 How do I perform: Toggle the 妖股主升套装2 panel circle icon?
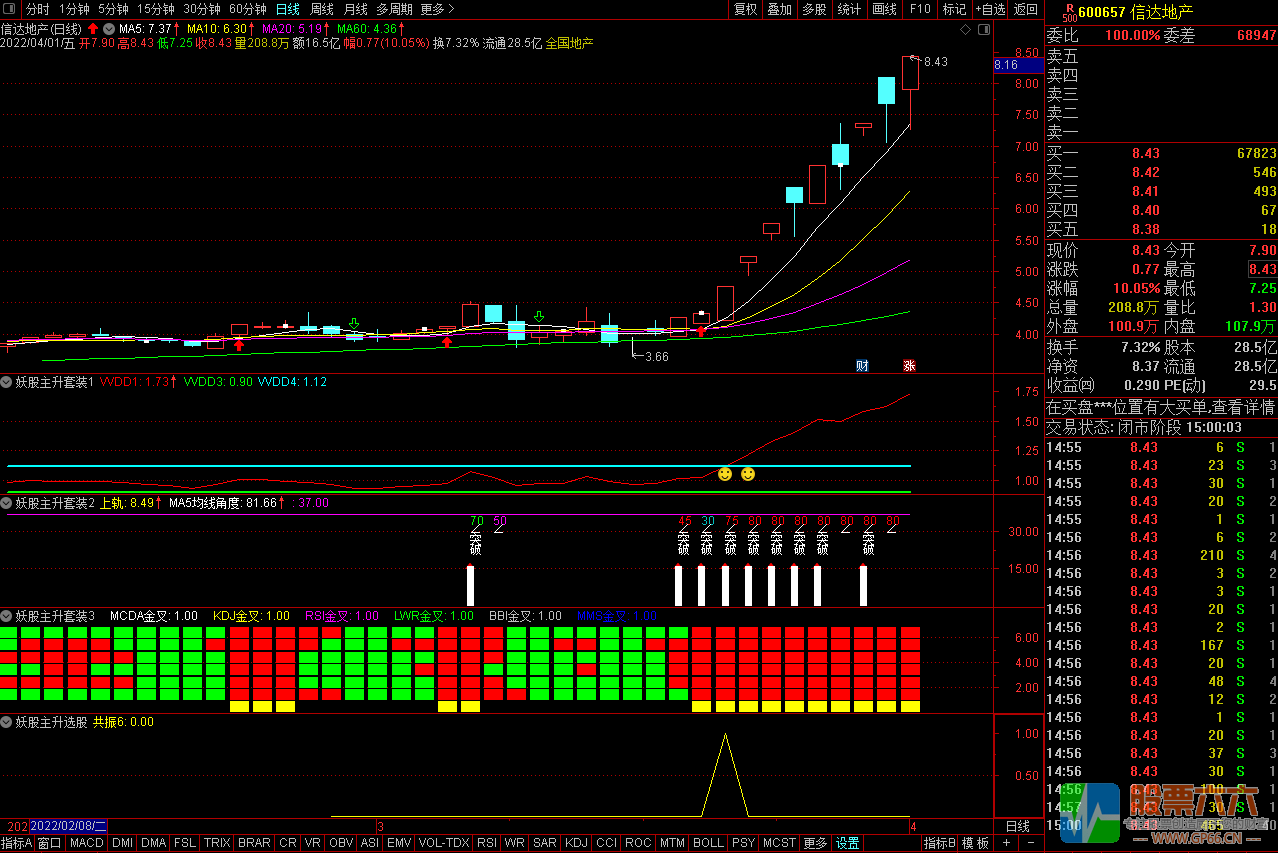click(x=7, y=503)
